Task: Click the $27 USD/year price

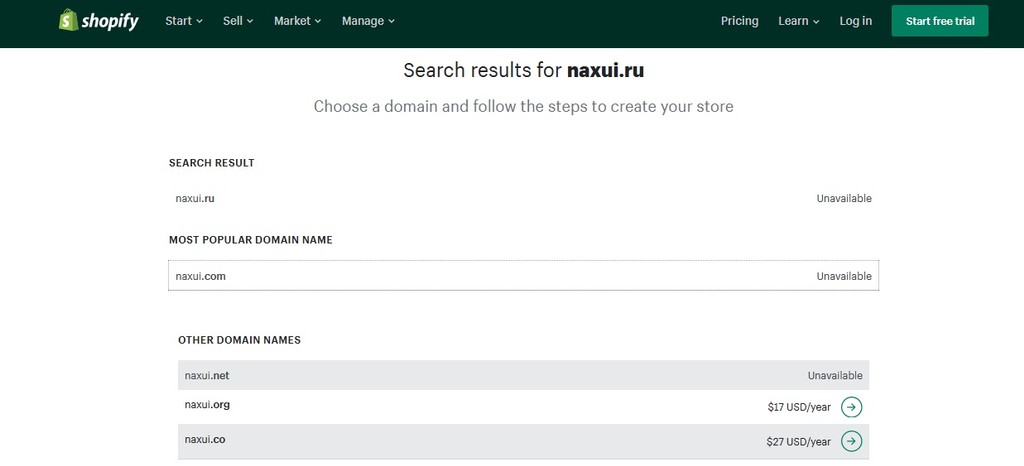Action: [799, 442]
